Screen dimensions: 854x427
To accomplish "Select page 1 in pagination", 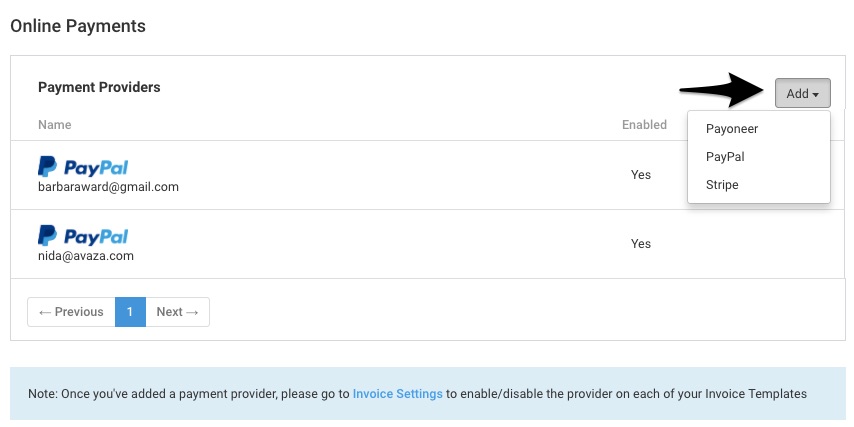I will 130,312.
